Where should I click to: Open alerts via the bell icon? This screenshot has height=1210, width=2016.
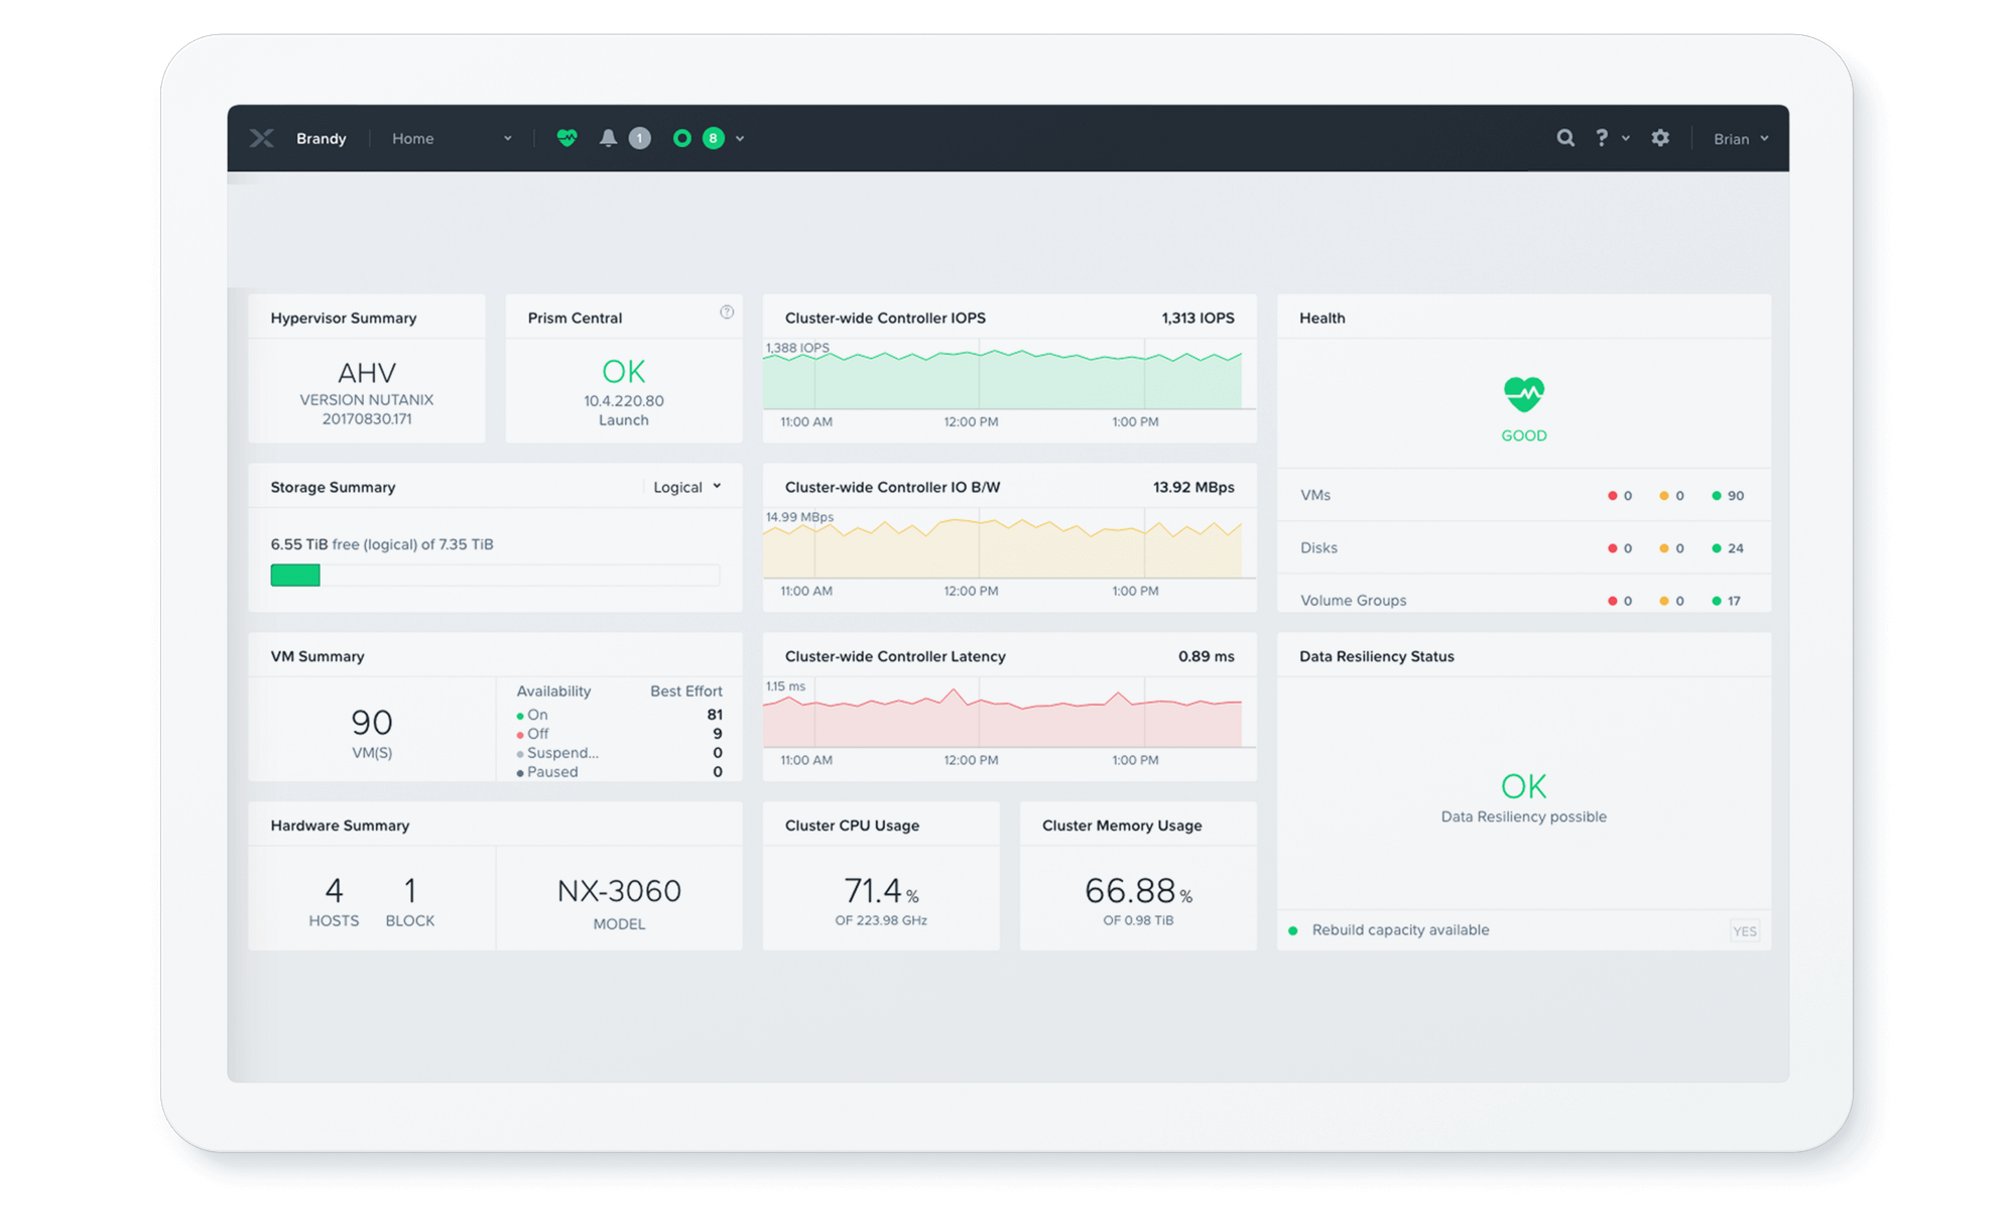point(608,138)
